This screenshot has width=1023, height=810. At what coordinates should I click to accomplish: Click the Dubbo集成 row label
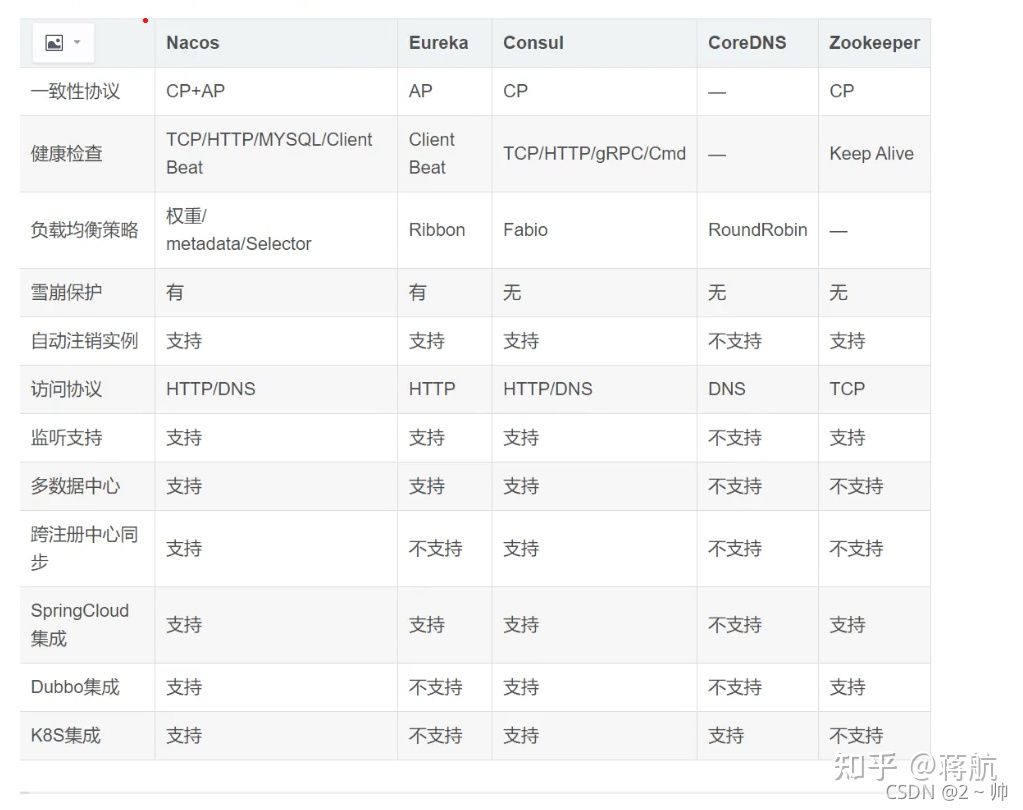point(75,687)
